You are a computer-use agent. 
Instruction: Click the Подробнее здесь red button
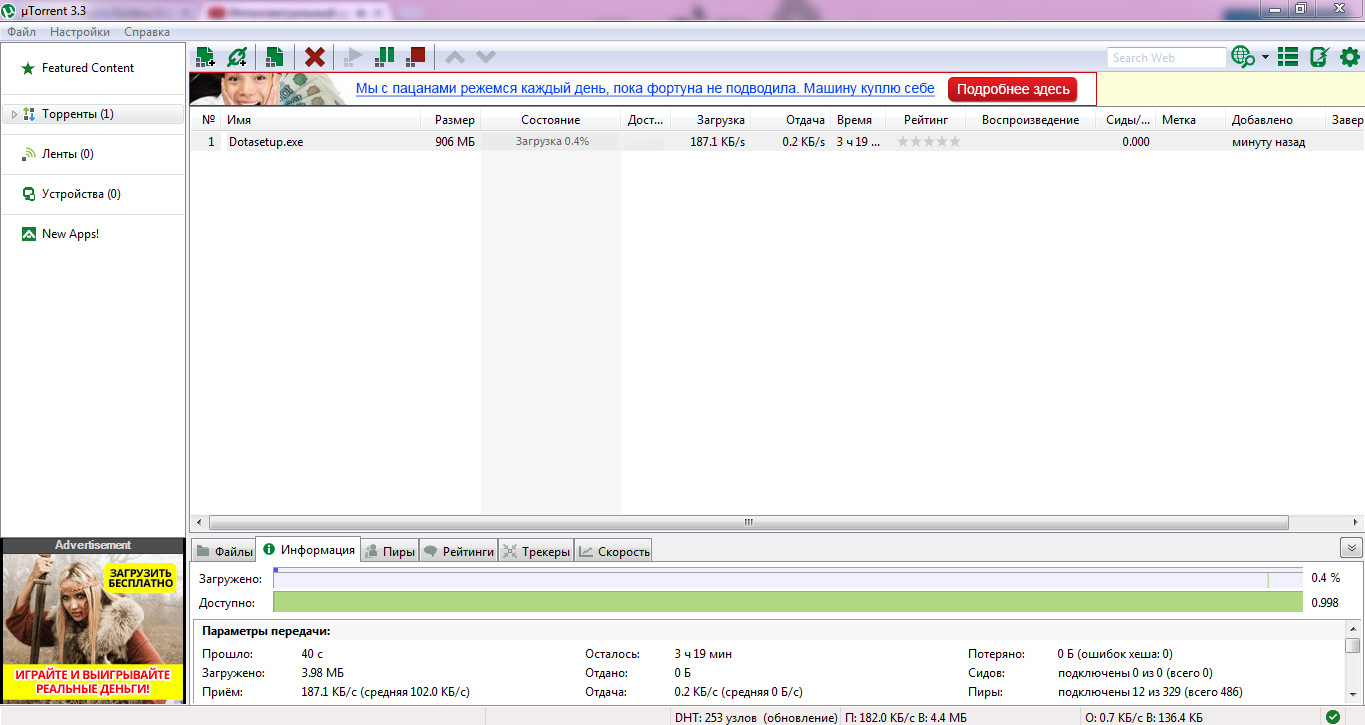tap(1012, 89)
